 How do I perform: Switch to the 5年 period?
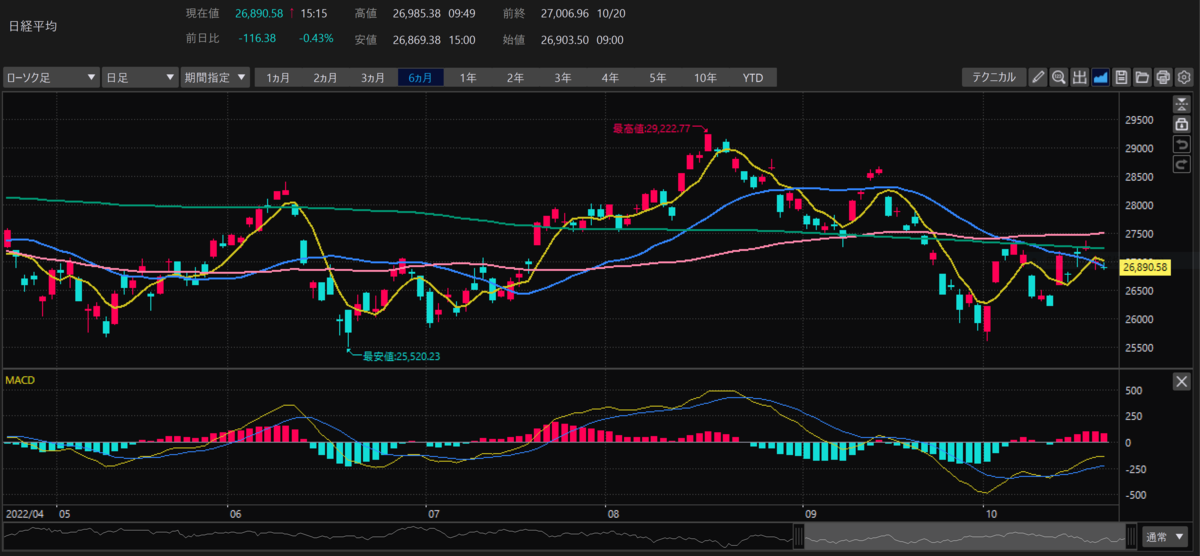coord(657,77)
